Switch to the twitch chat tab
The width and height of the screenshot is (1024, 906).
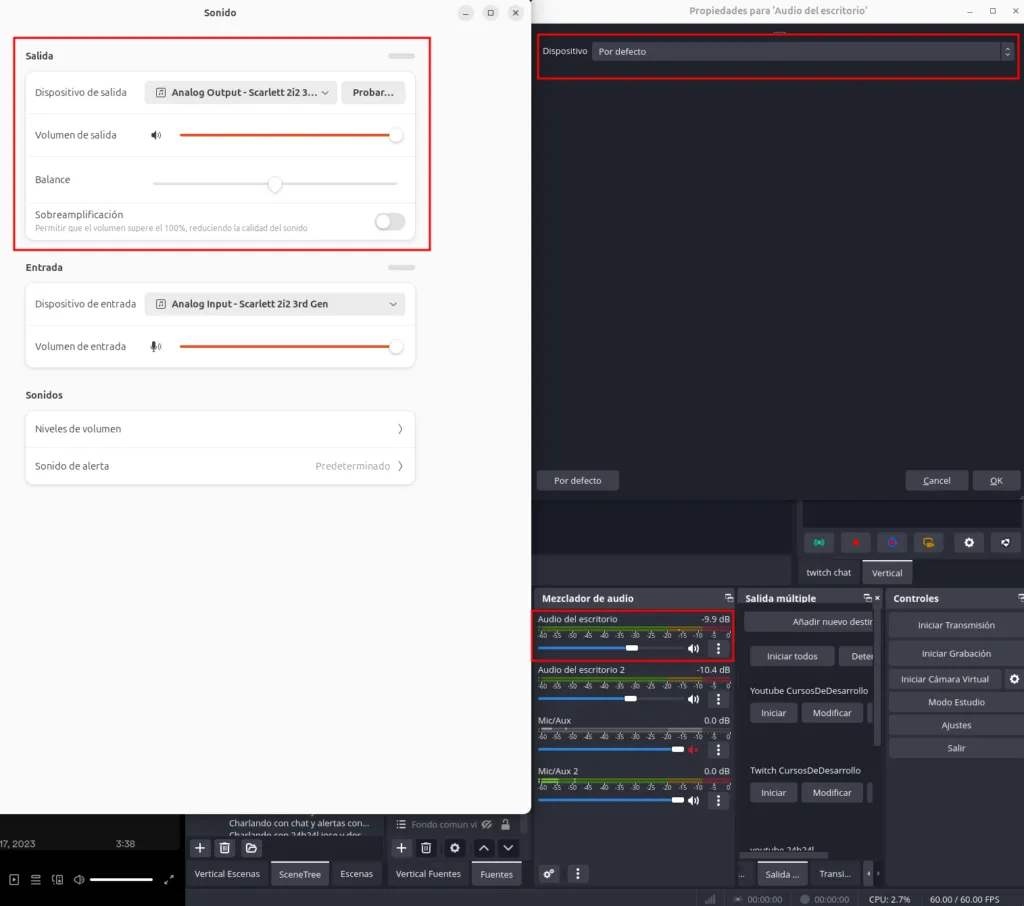pos(829,573)
